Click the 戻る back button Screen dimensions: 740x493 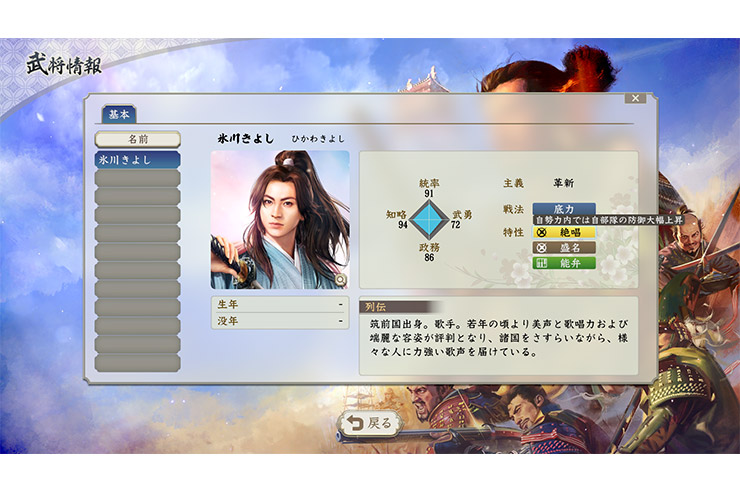coord(370,423)
